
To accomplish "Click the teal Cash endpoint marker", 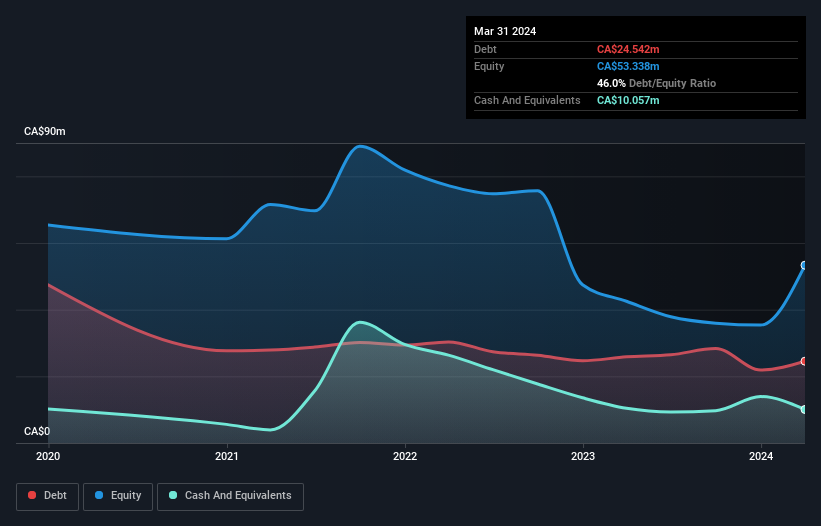I will [804, 409].
